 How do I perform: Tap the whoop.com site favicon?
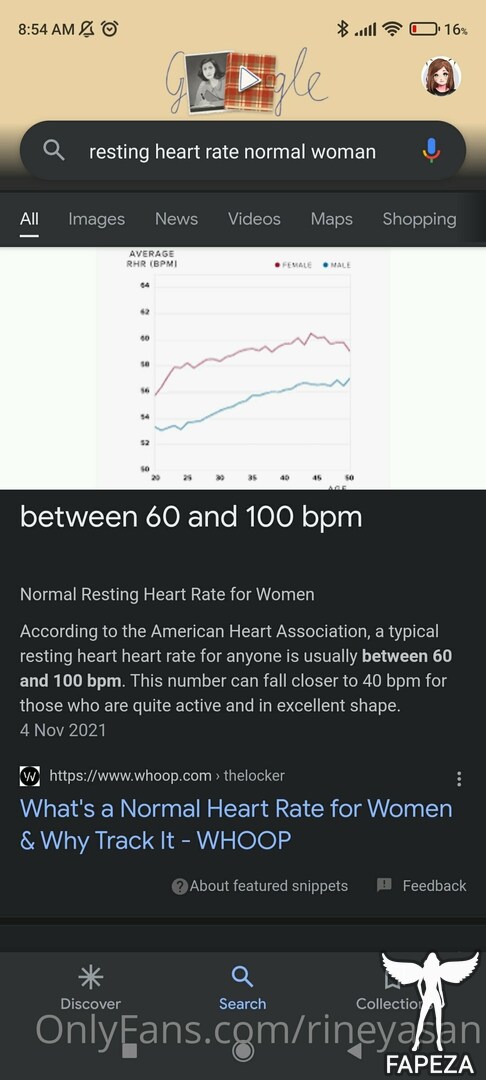click(x=30, y=776)
